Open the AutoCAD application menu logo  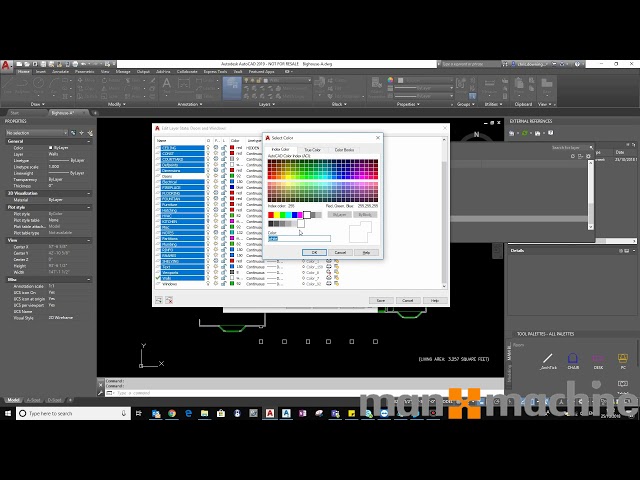(x=6, y=65)
